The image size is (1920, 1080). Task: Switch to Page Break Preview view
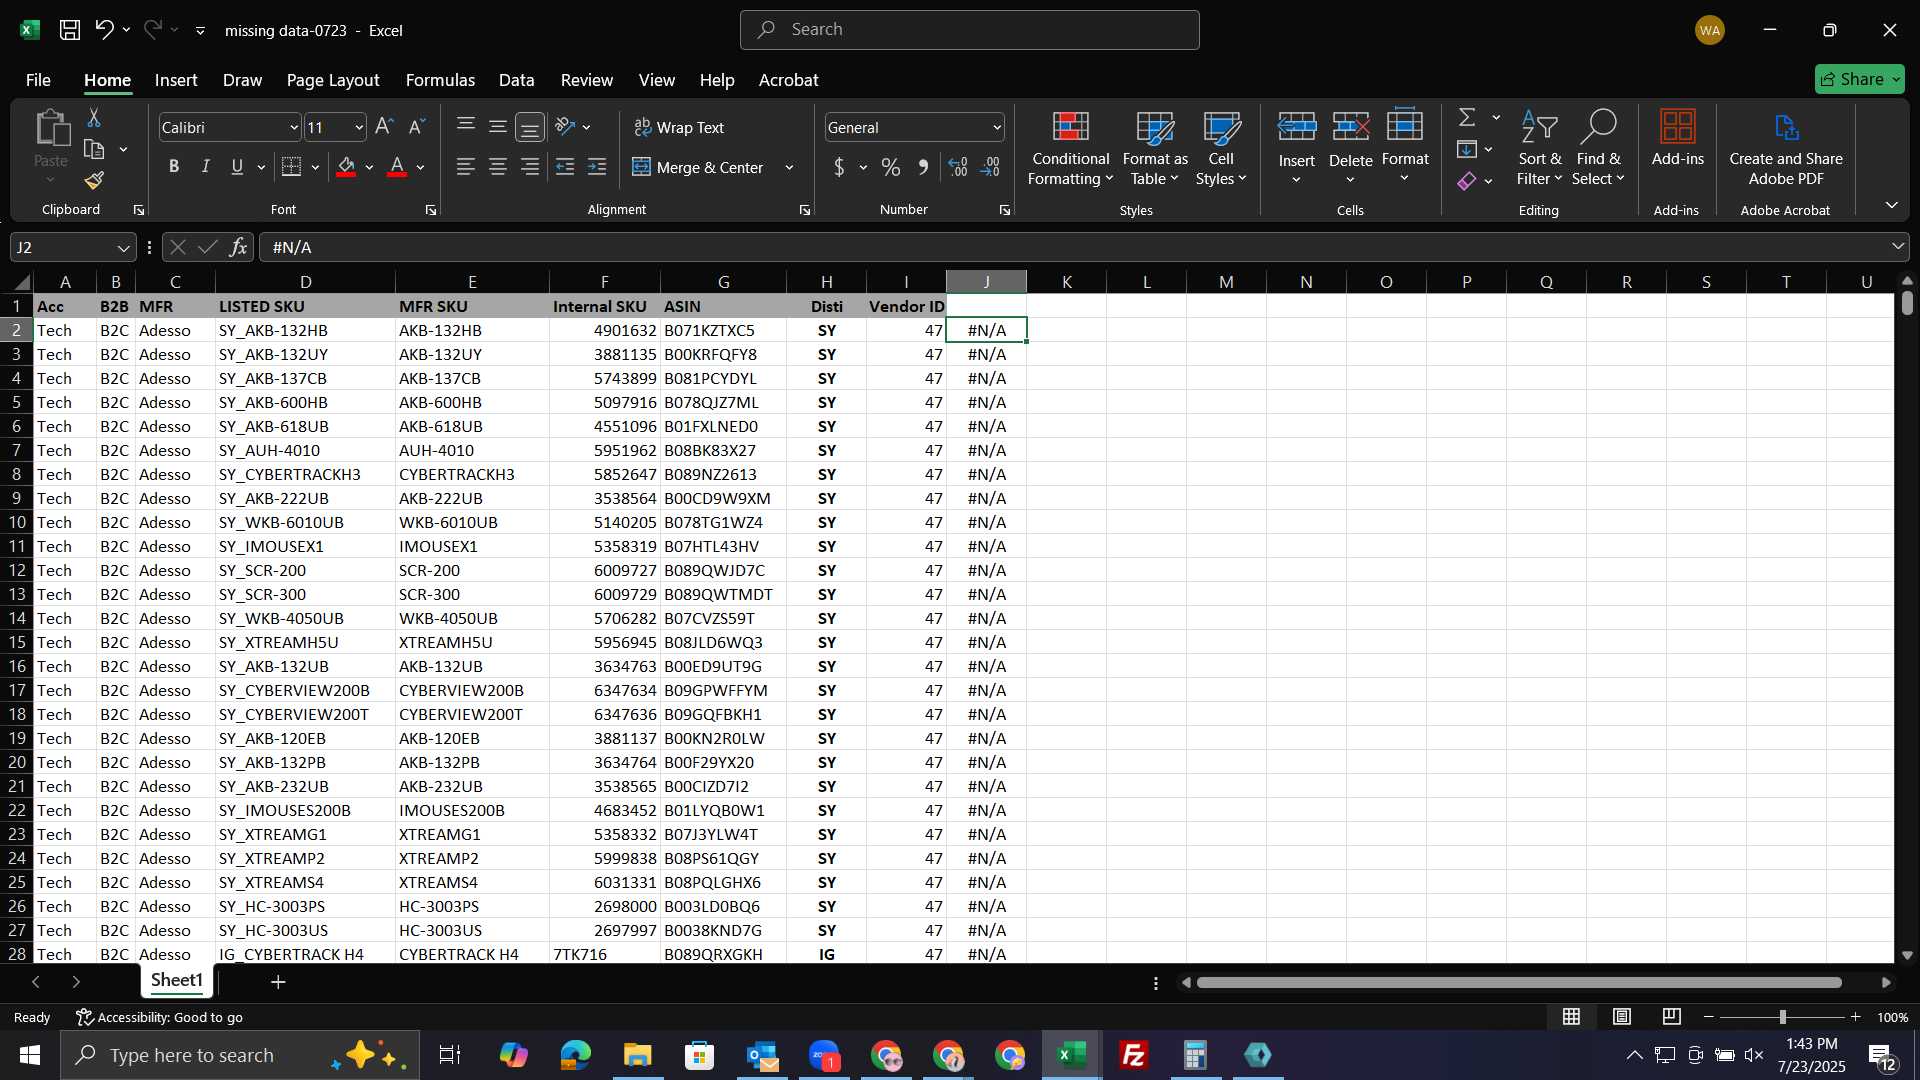point(1671,1017)
